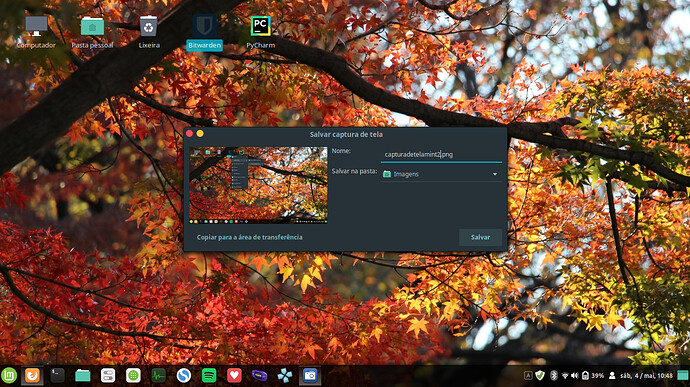
Task: Open the Bluetooth tray icon
Action: point(554,376)
